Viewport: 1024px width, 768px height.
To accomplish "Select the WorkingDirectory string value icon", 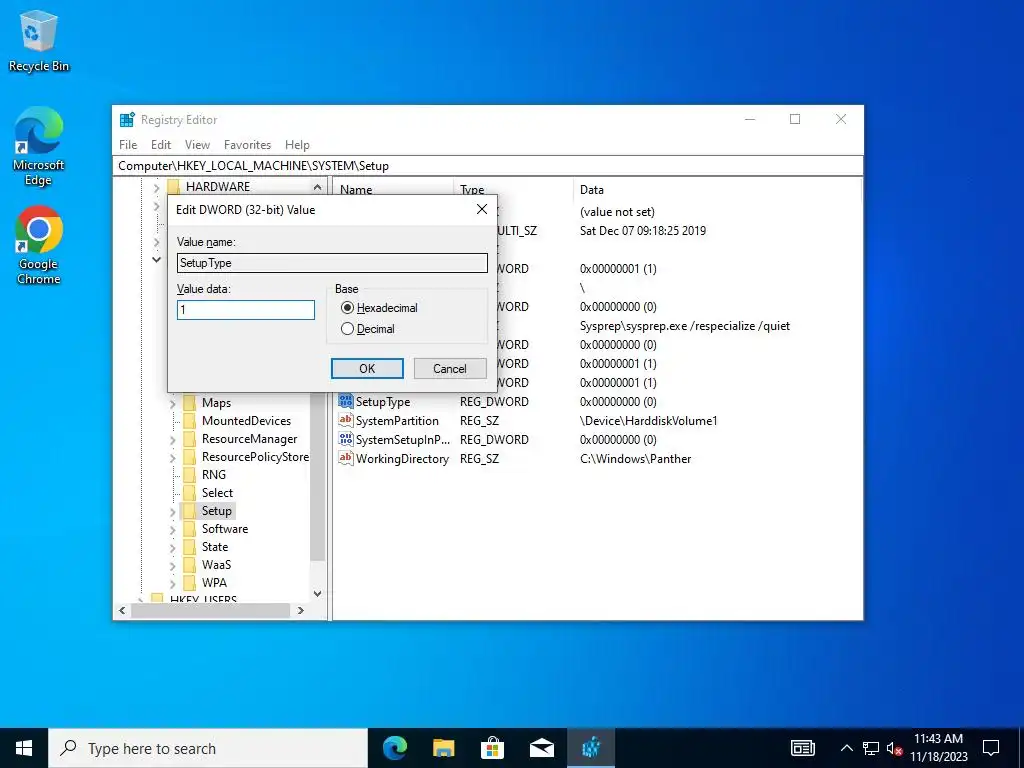I will point(345,458).
